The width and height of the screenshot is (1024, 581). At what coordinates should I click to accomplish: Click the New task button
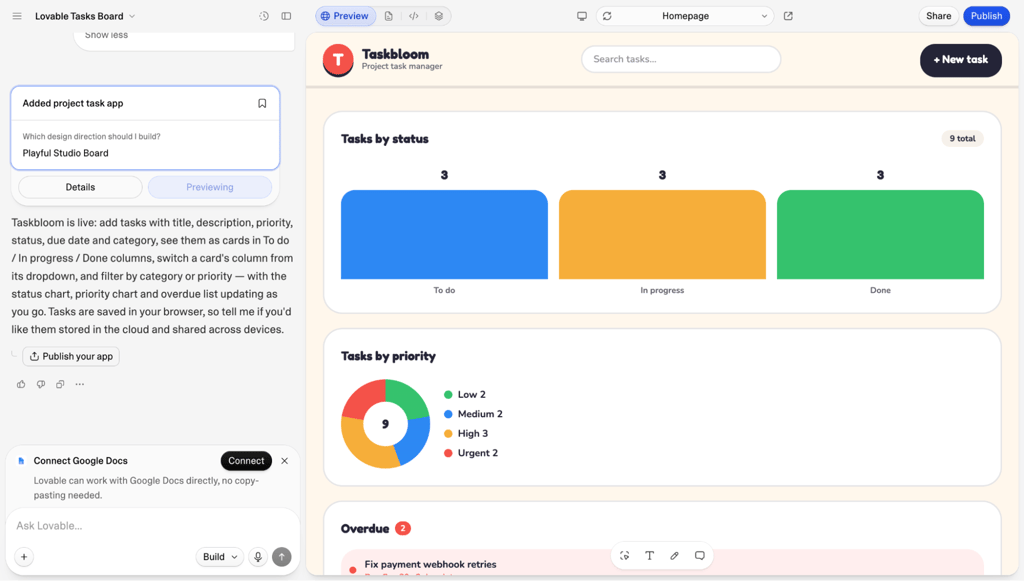[x=961, y=60]
